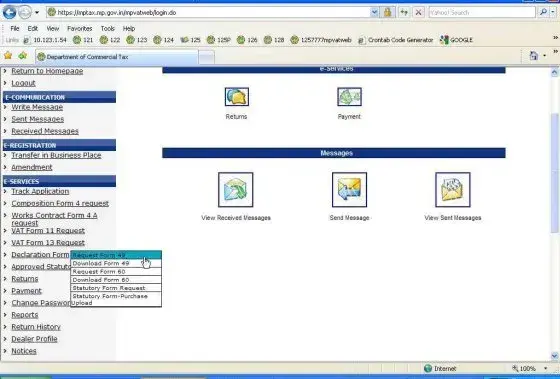This screenshot has height=379, width=560.
Task: Switch to Department of Commercial Tax tab
Action: point(117,57)
